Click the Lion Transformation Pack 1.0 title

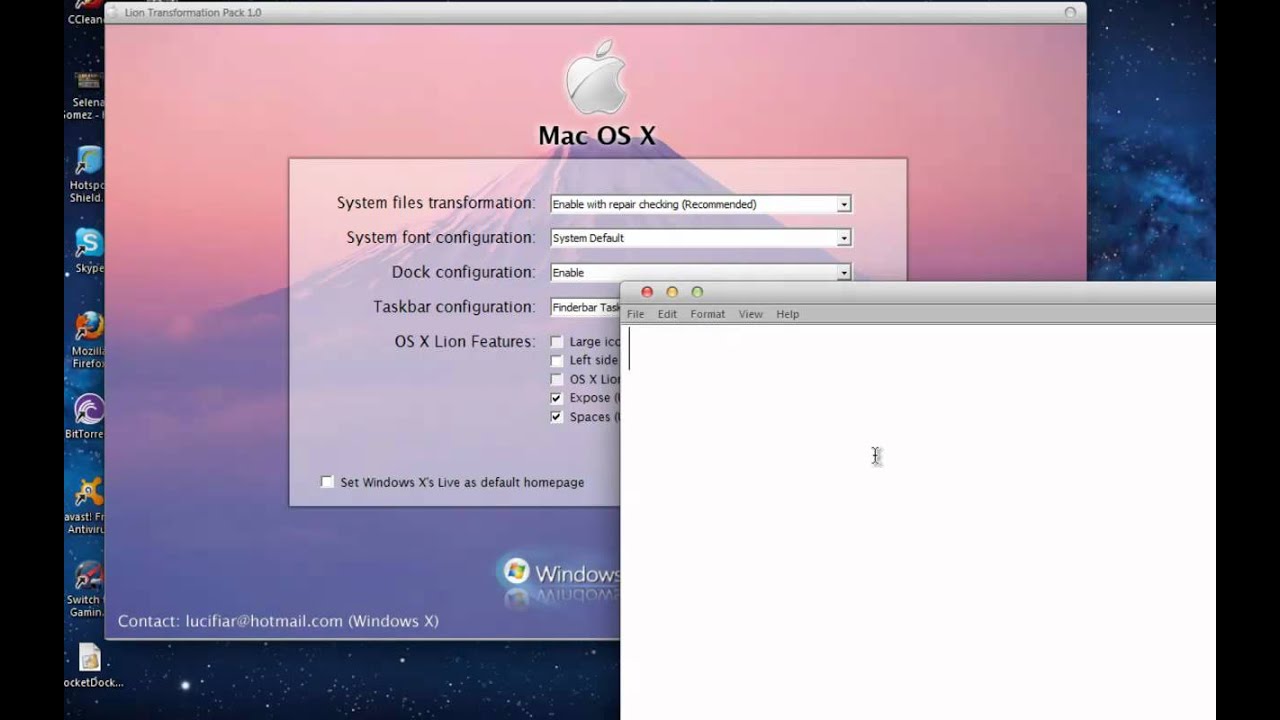(193, 13)
